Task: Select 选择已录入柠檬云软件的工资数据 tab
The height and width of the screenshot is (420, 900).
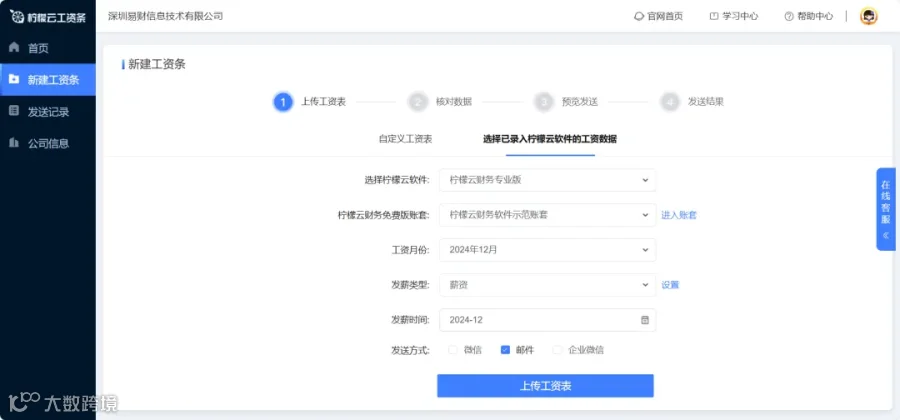Action: (x=550, y=139)
